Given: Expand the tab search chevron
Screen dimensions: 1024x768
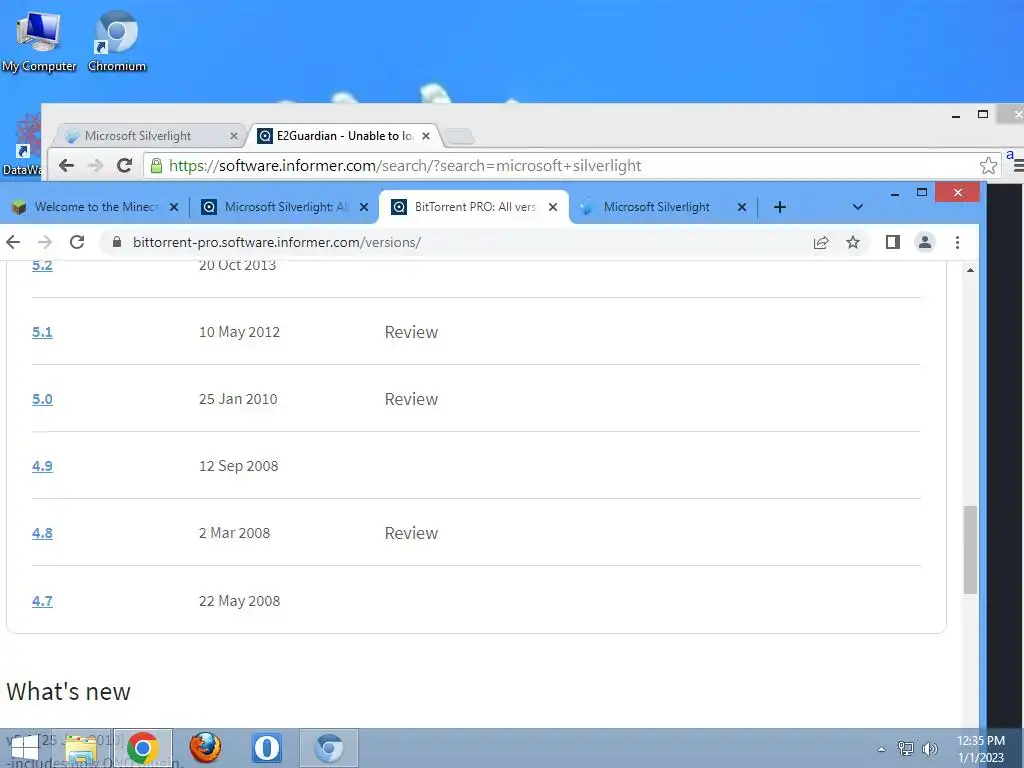Looking at the screenshot, I should pyautogui.click(x=858, y=207).
